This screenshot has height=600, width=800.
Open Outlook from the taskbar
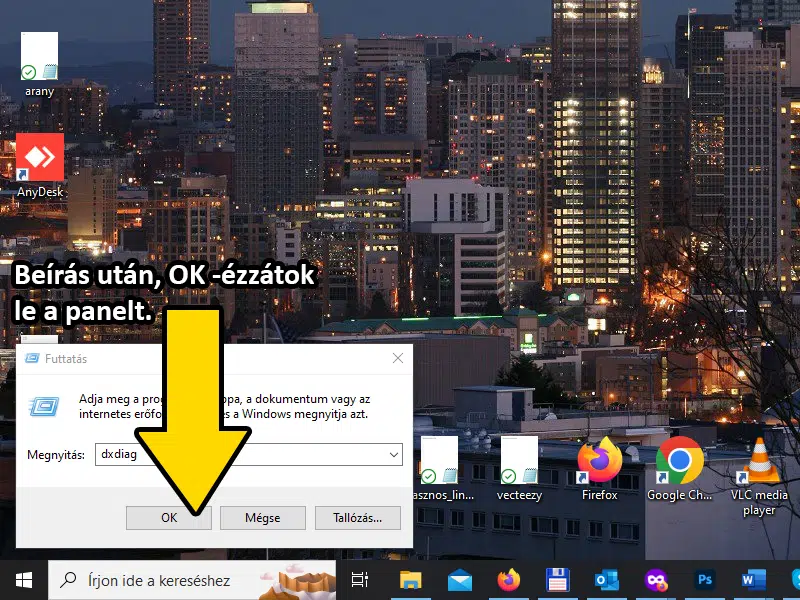(607, 580)
